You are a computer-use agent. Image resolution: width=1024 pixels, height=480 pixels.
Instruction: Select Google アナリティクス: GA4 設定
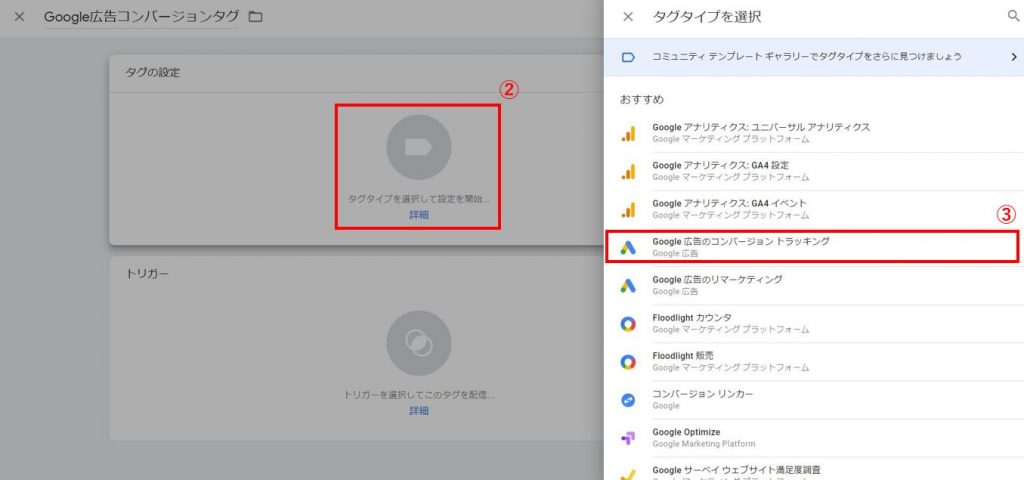click(x=814, y=171)
